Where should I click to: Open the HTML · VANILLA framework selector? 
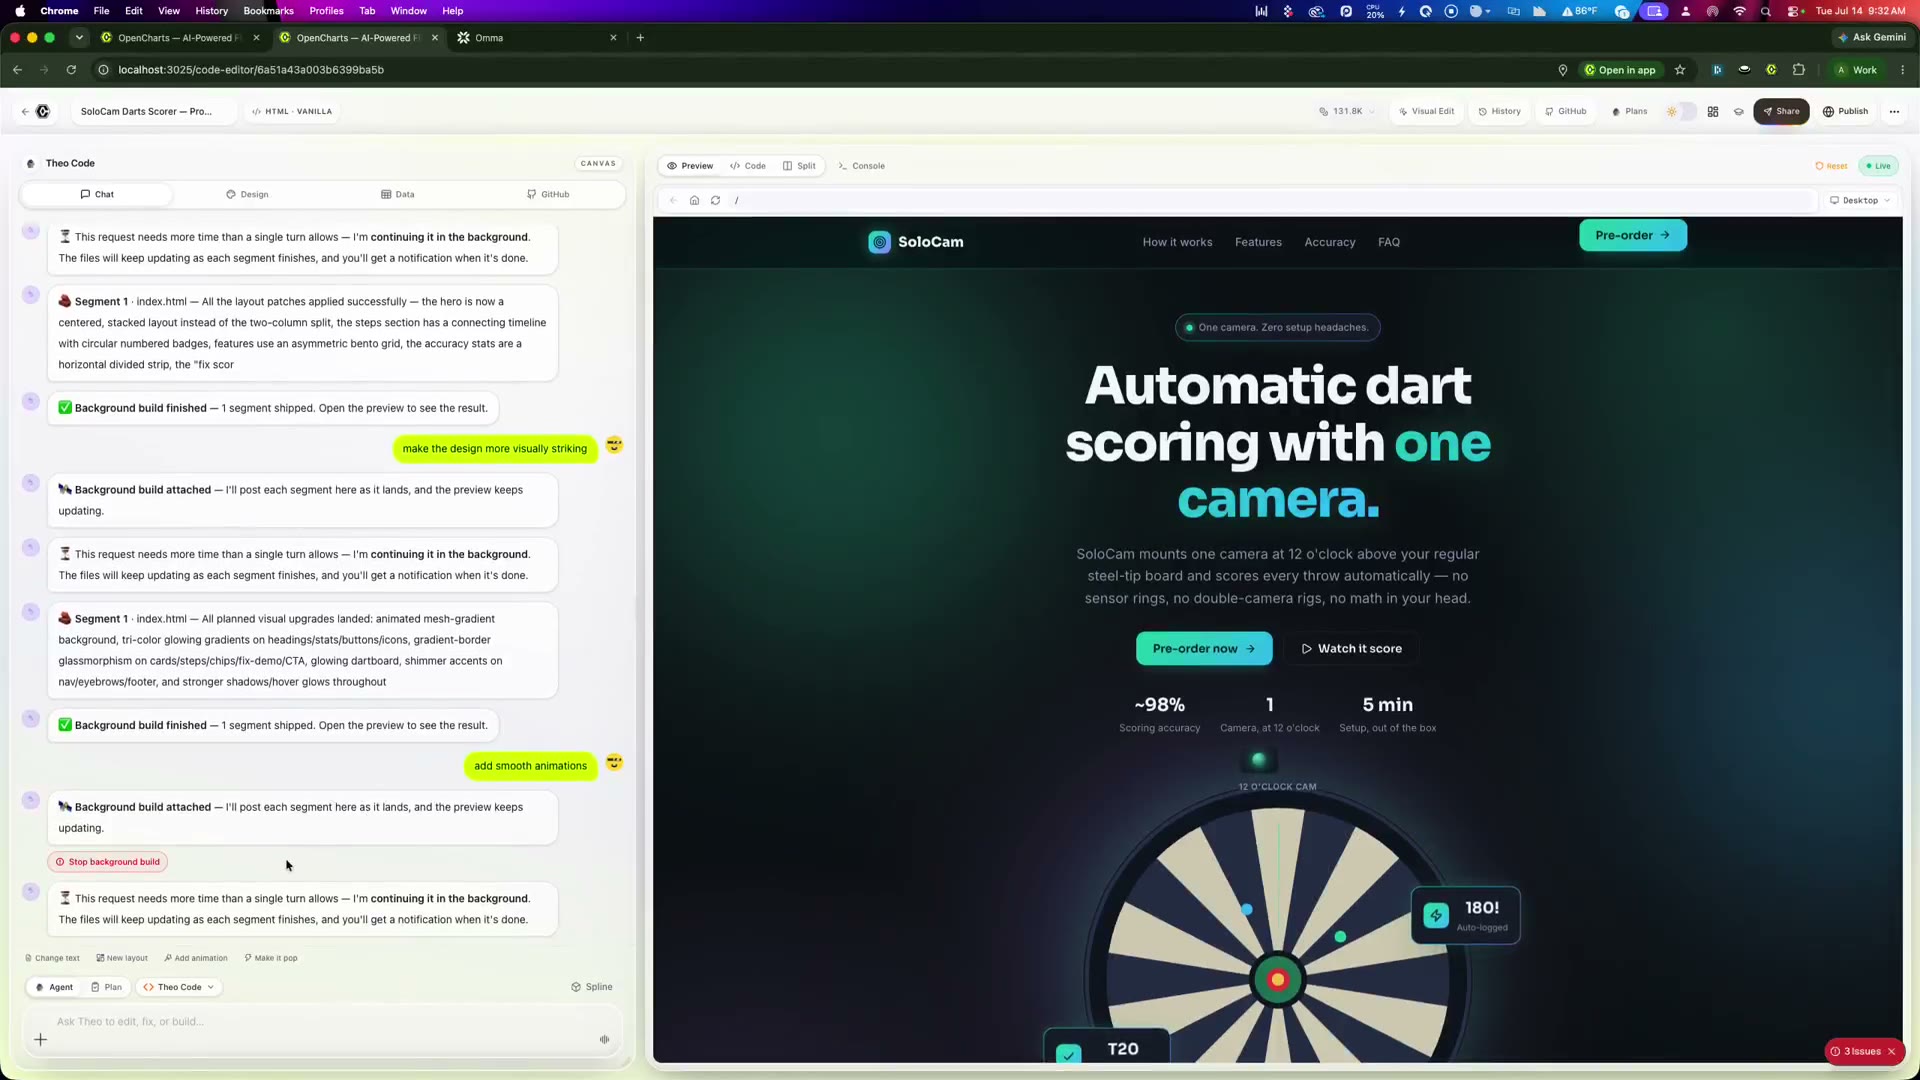(292, 112)
